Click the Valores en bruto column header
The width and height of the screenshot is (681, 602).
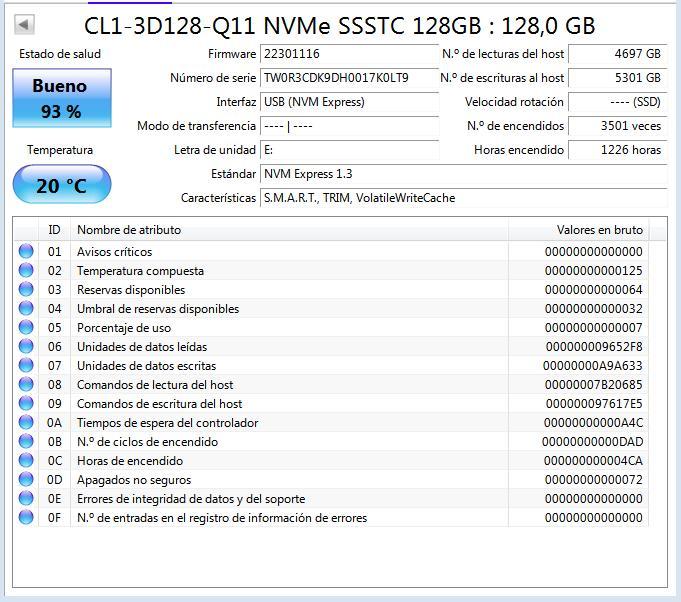(579, 230)
